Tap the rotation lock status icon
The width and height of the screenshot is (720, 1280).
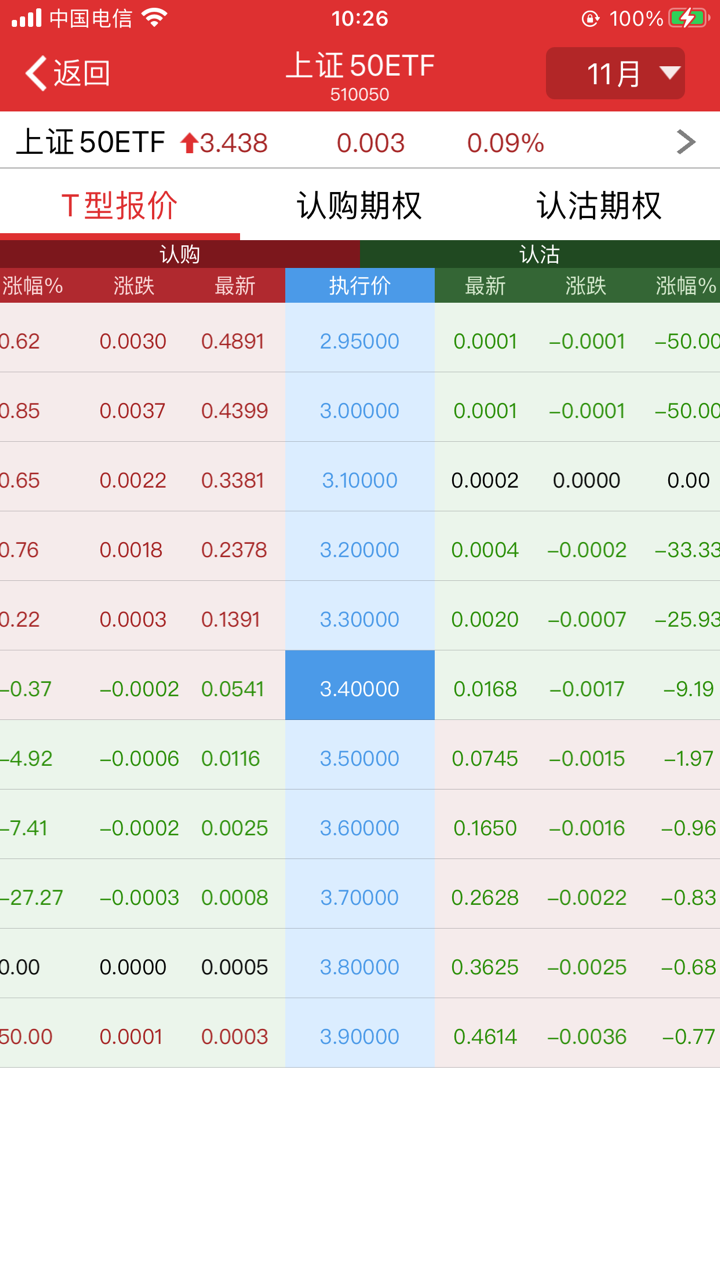pos(591,18)
